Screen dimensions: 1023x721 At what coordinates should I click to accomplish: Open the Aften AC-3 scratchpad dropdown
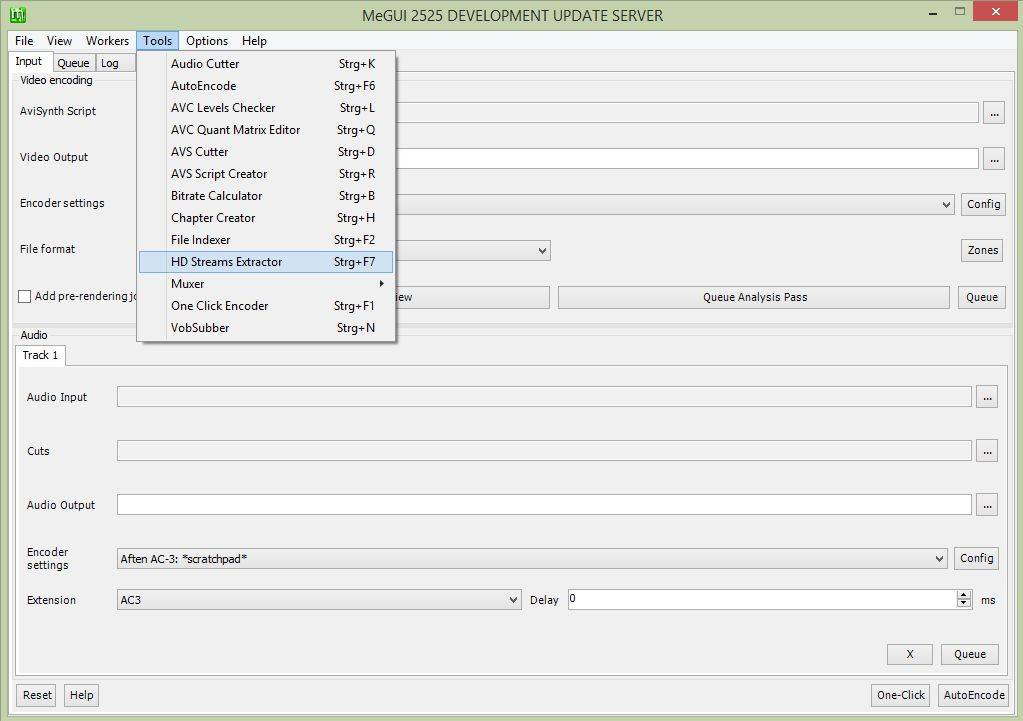click(x=532, y=559)
